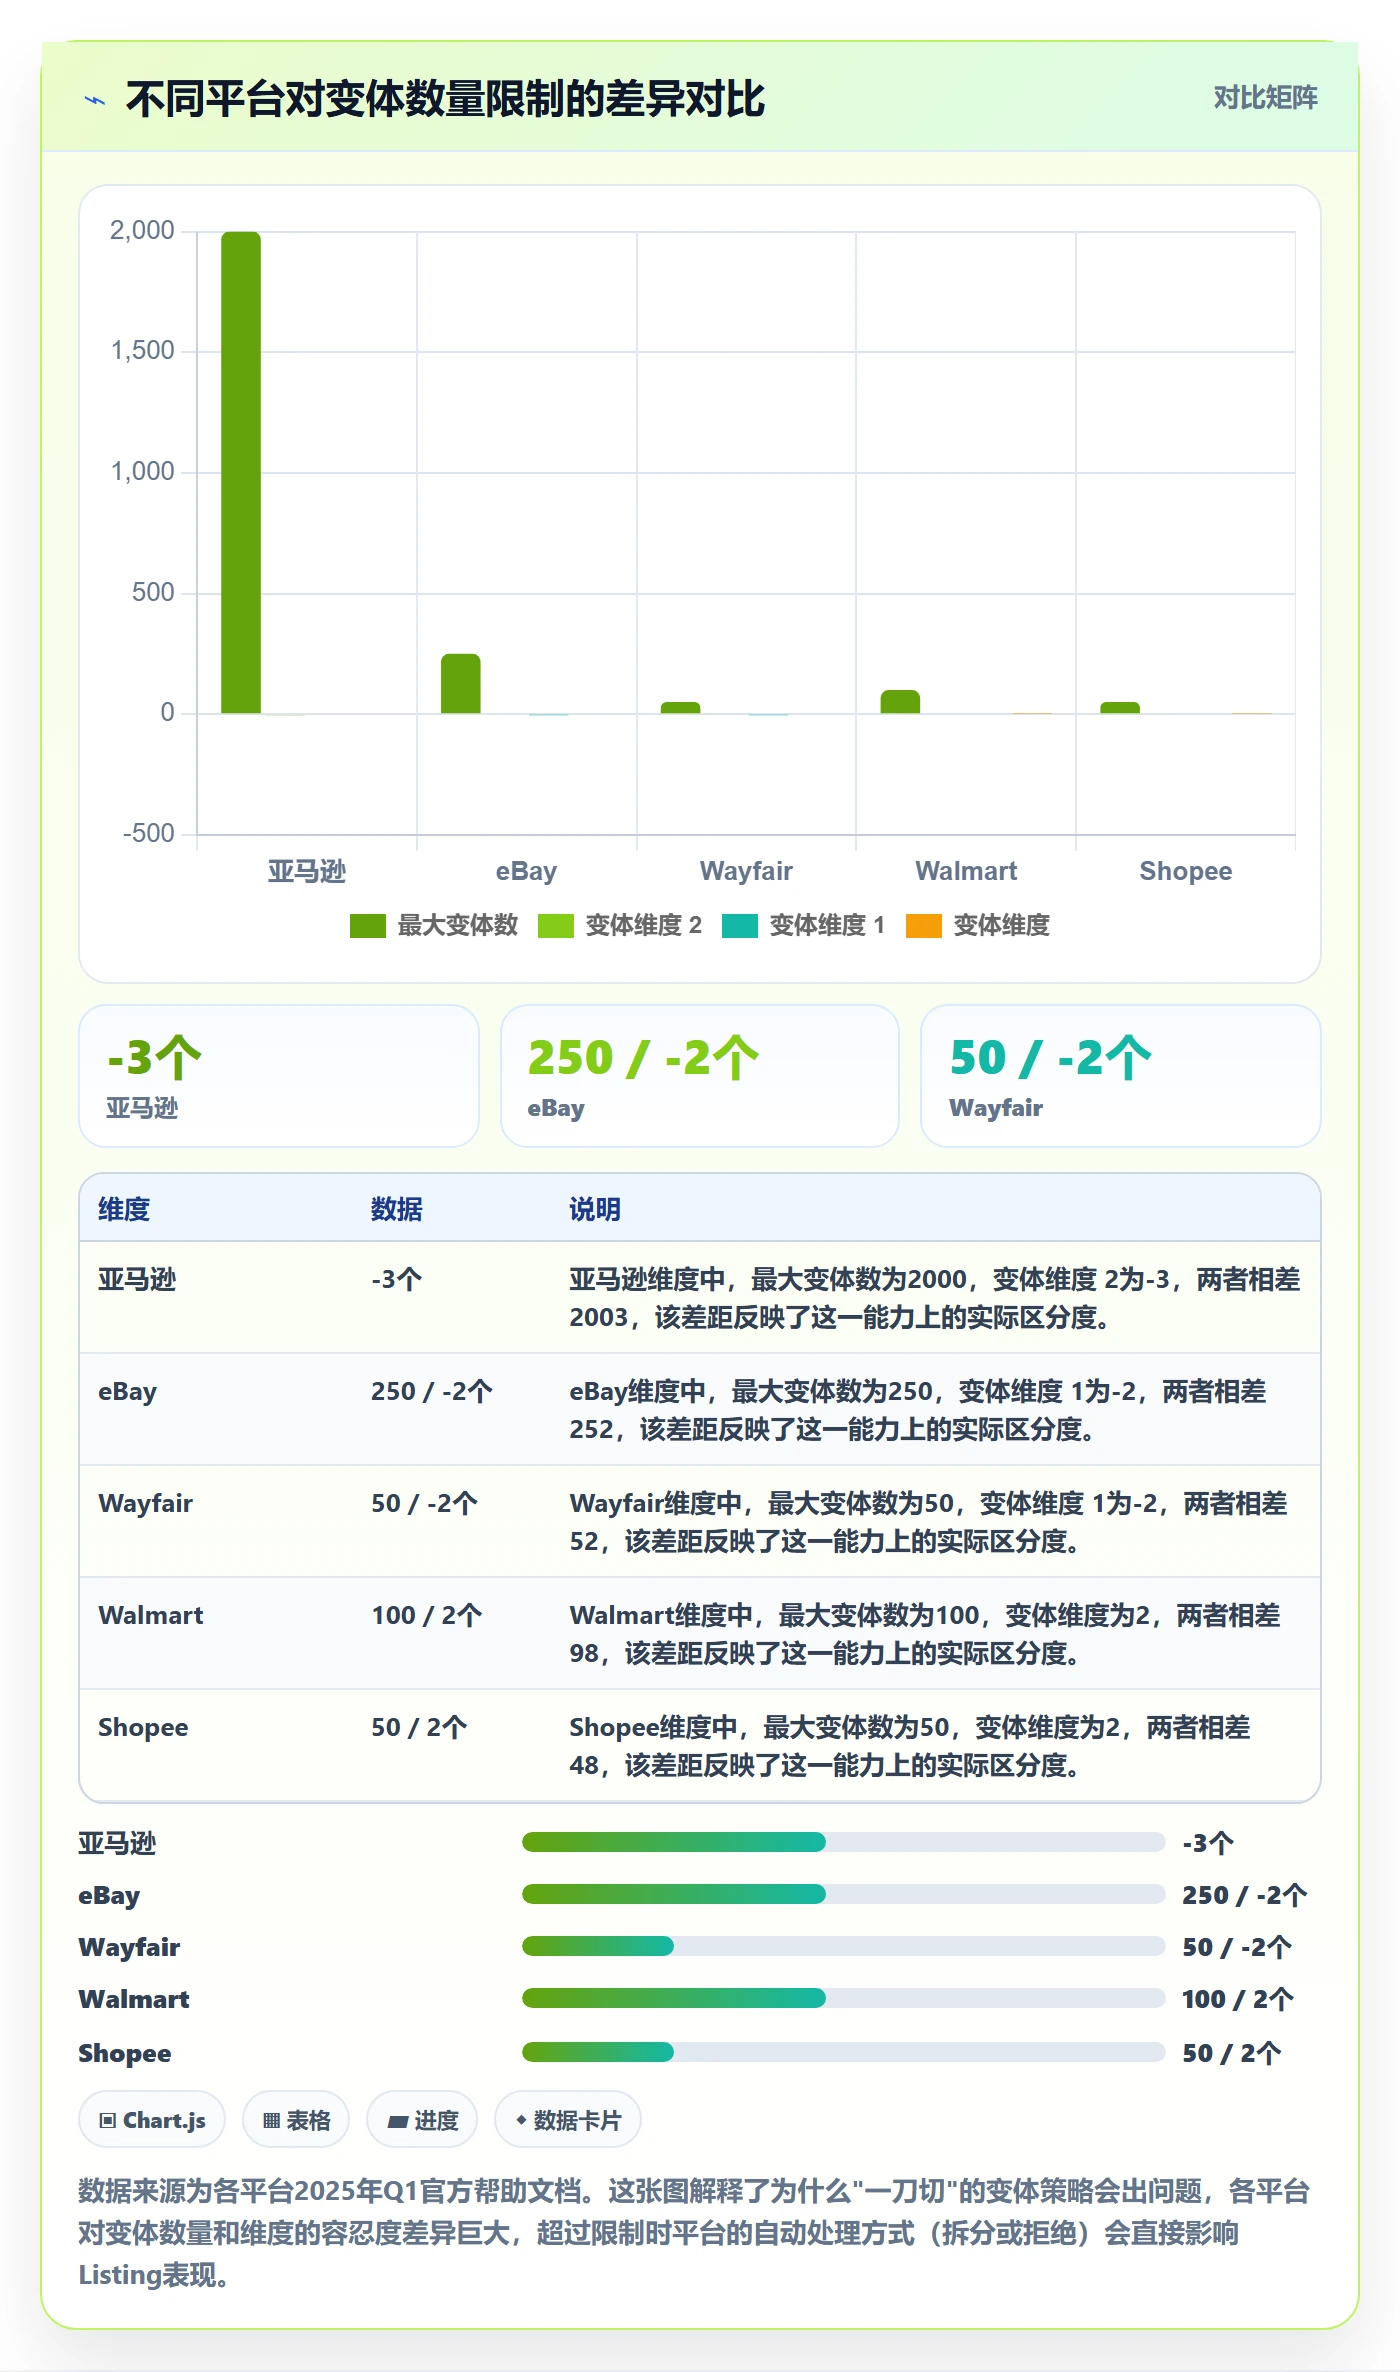Viewport: 1400px width, 2372px height.
Task: Select the 表格 chip
Action: 296,2120
